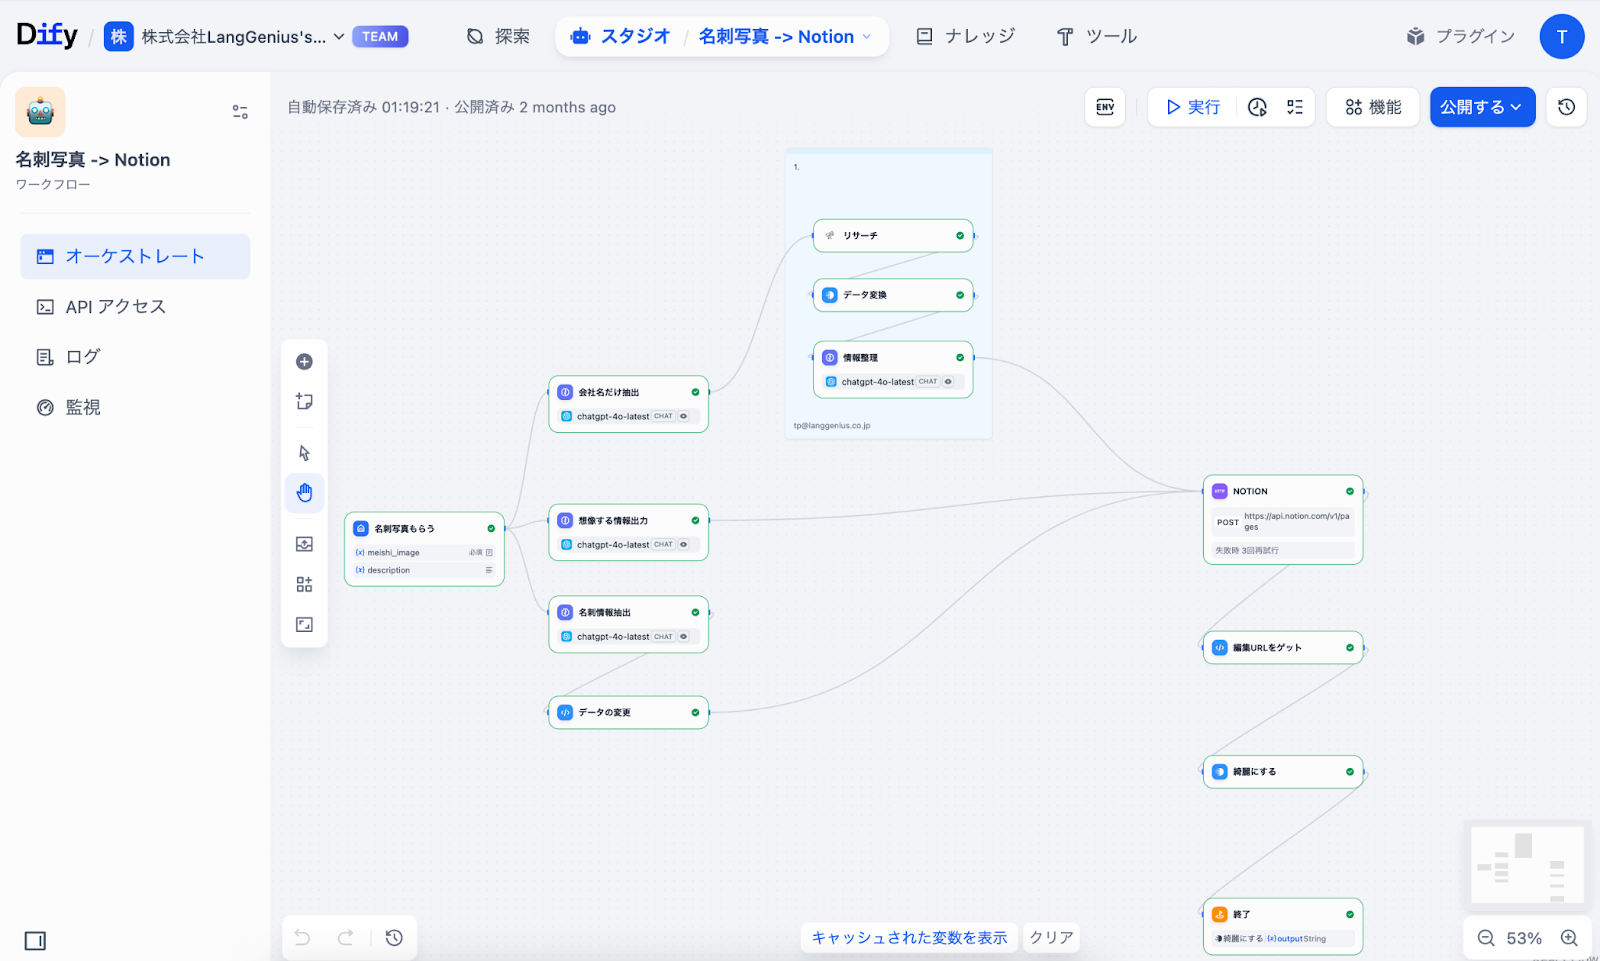1600x961 pixels.
Task: Open app settings sliders icon
Action: 240,112
